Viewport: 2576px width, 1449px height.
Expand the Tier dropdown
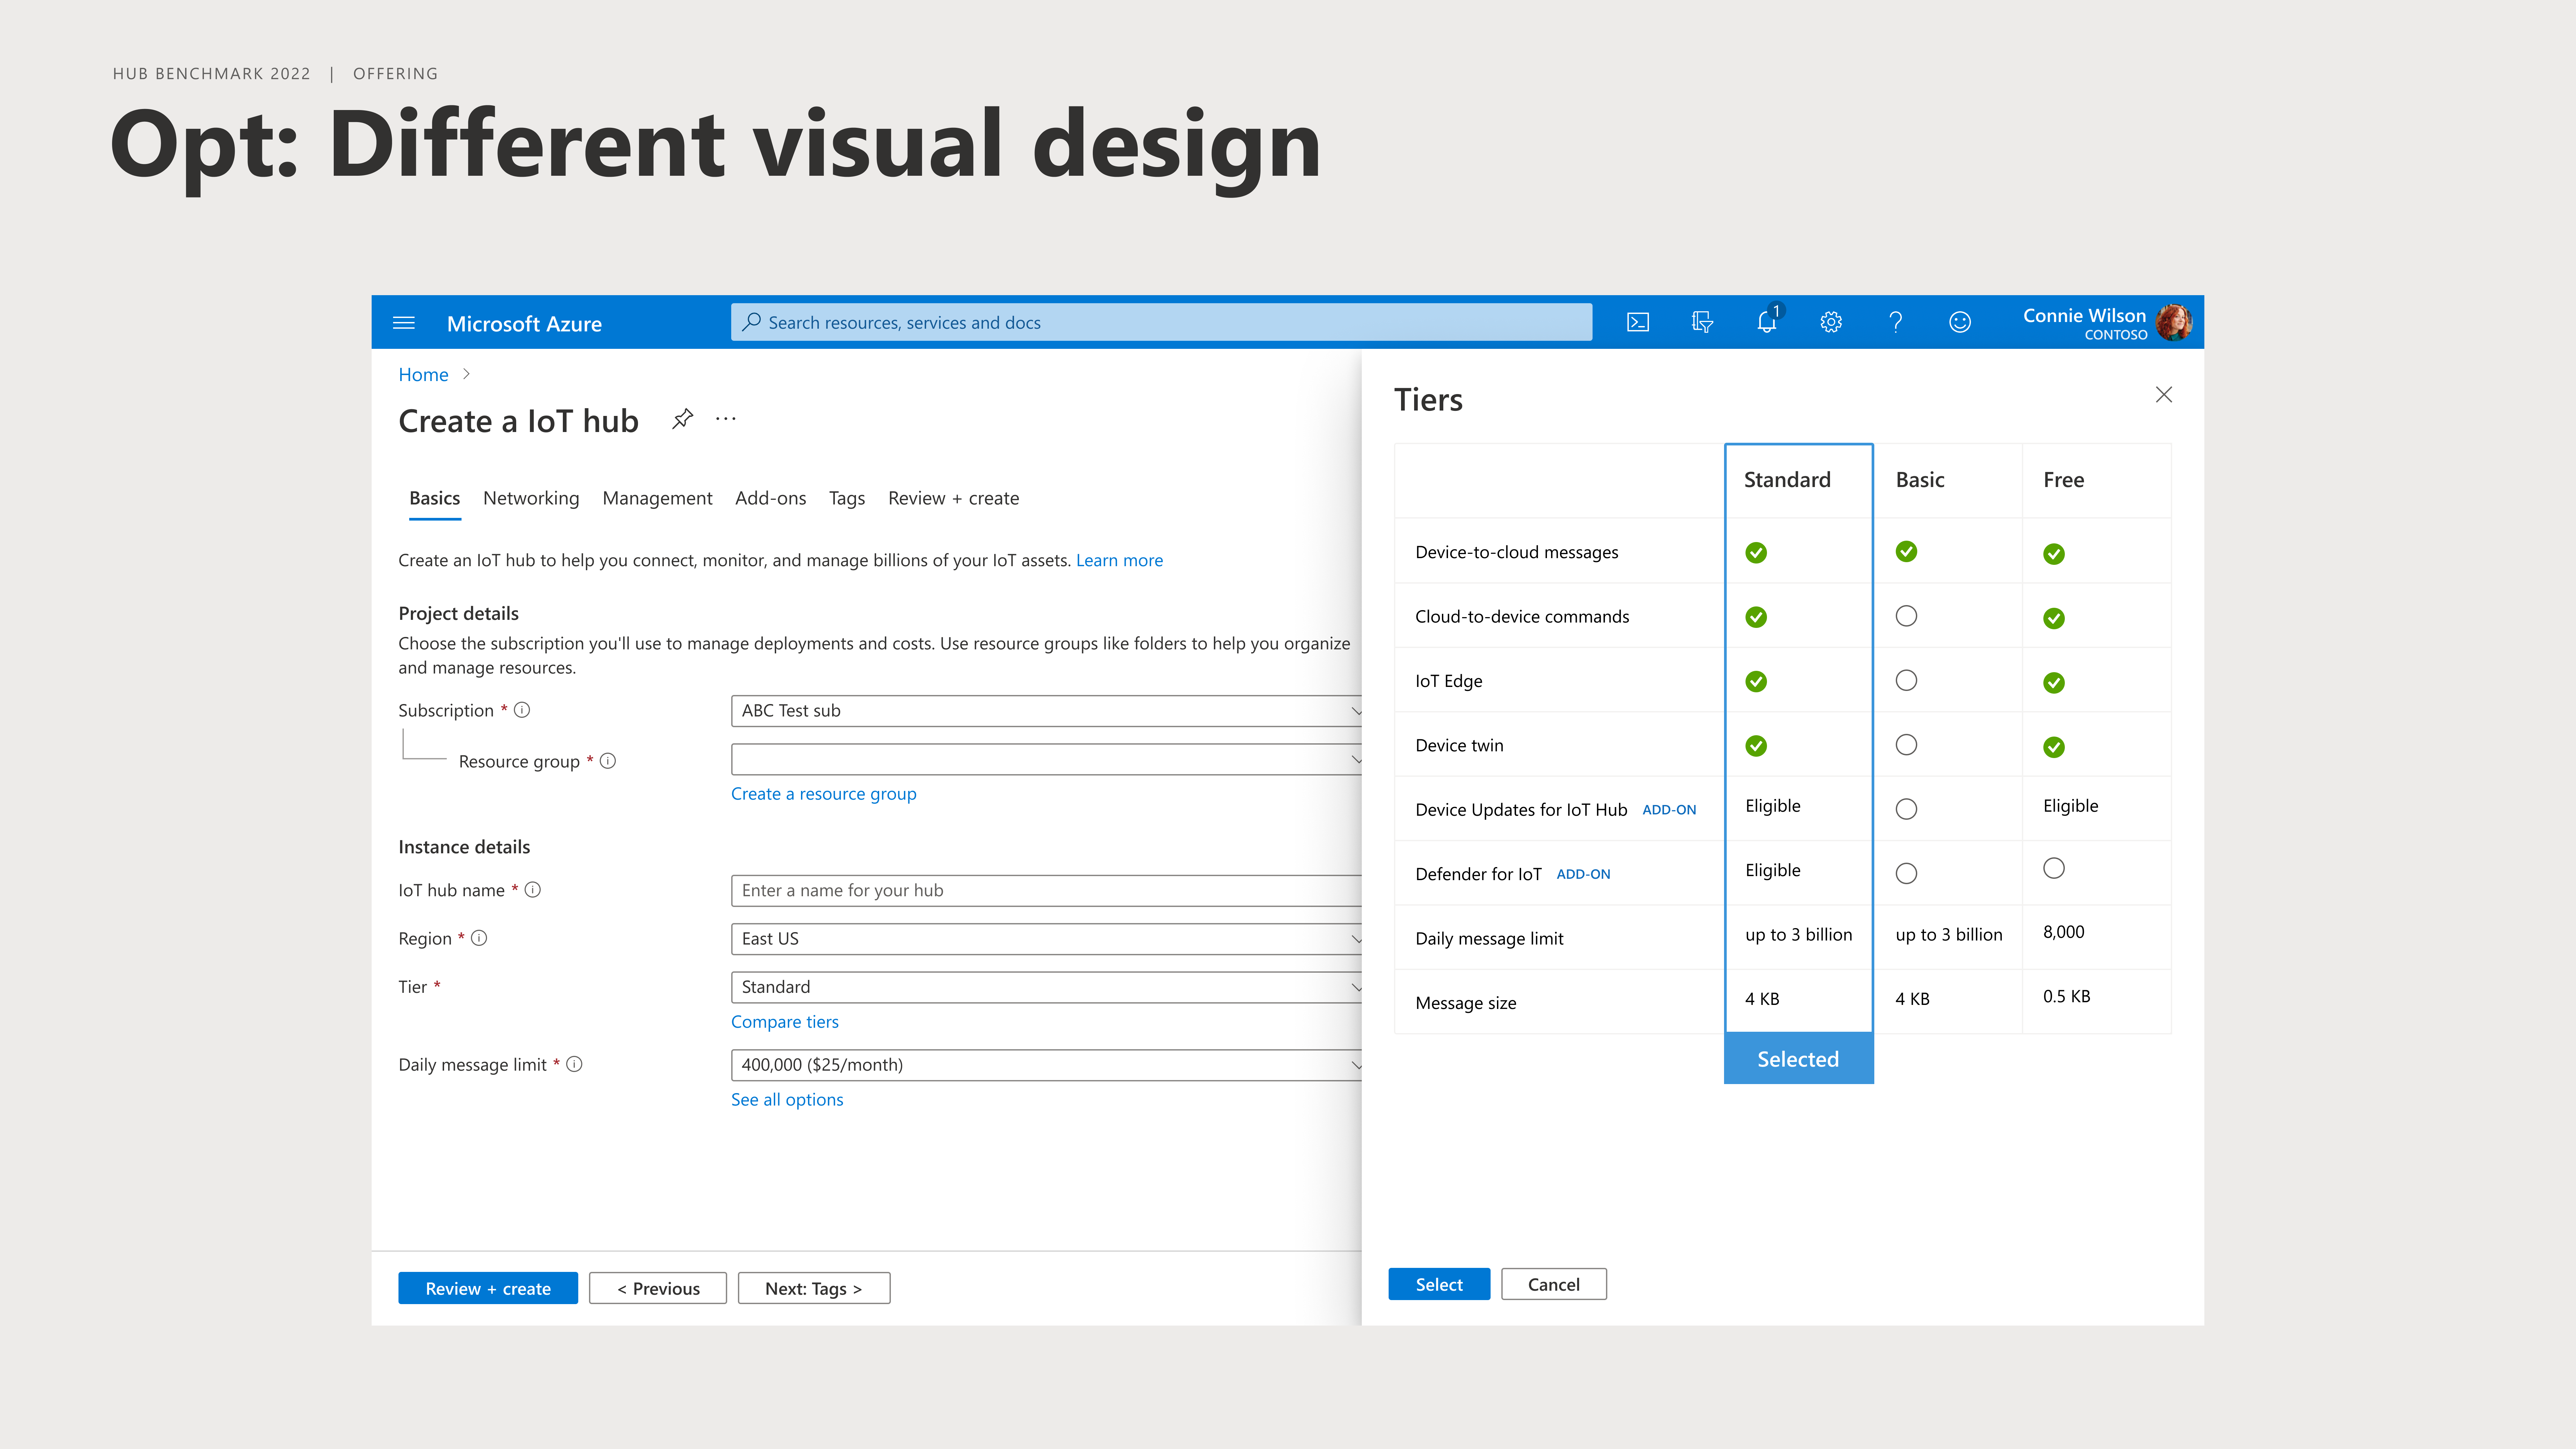1046,987
